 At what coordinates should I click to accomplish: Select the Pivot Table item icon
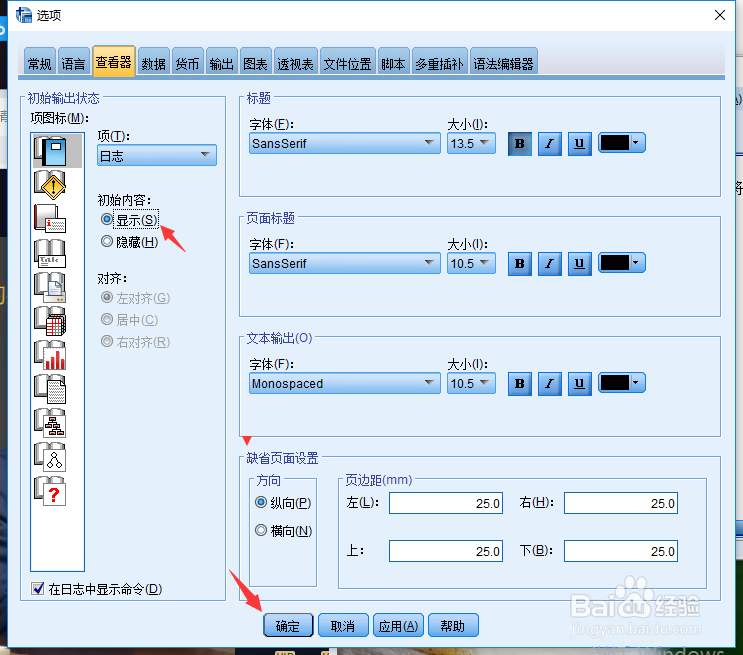[51, 321]
